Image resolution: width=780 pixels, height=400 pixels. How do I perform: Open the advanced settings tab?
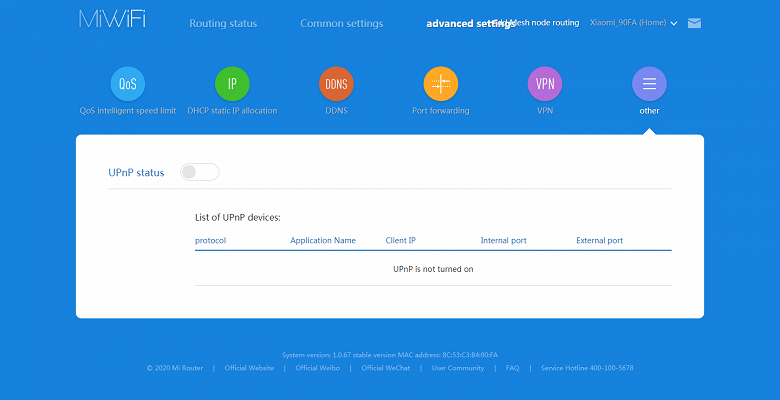tap(470, 23)
